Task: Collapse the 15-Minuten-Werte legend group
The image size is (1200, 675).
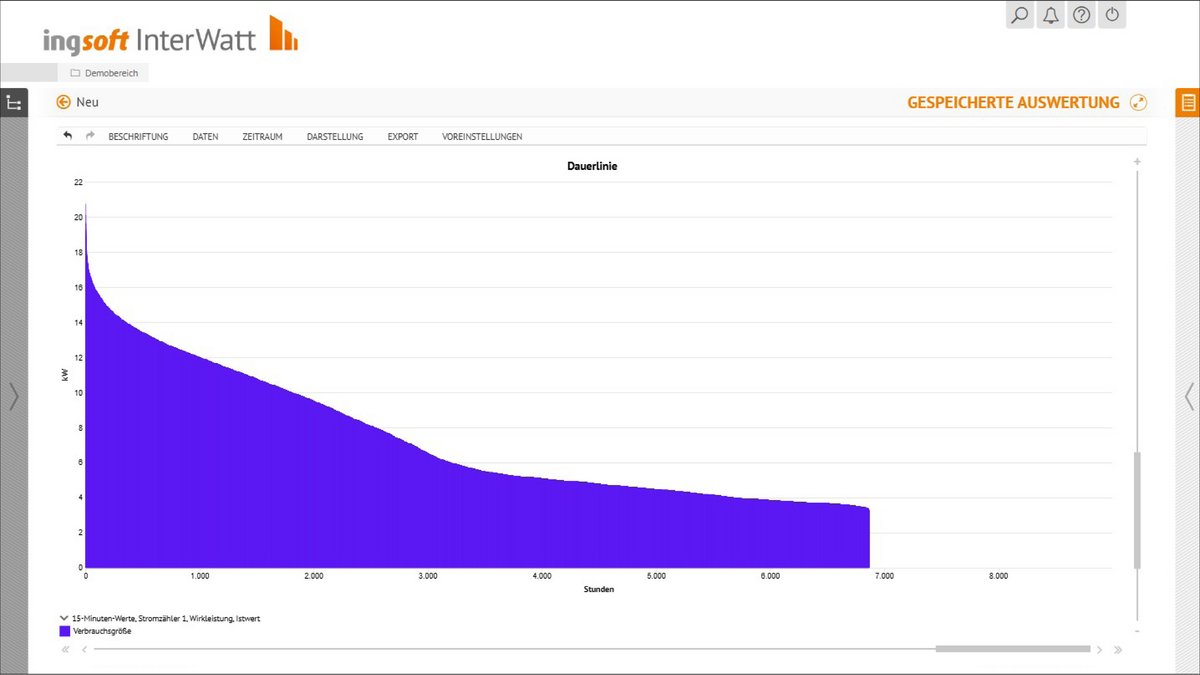Action: coord(65,619)
